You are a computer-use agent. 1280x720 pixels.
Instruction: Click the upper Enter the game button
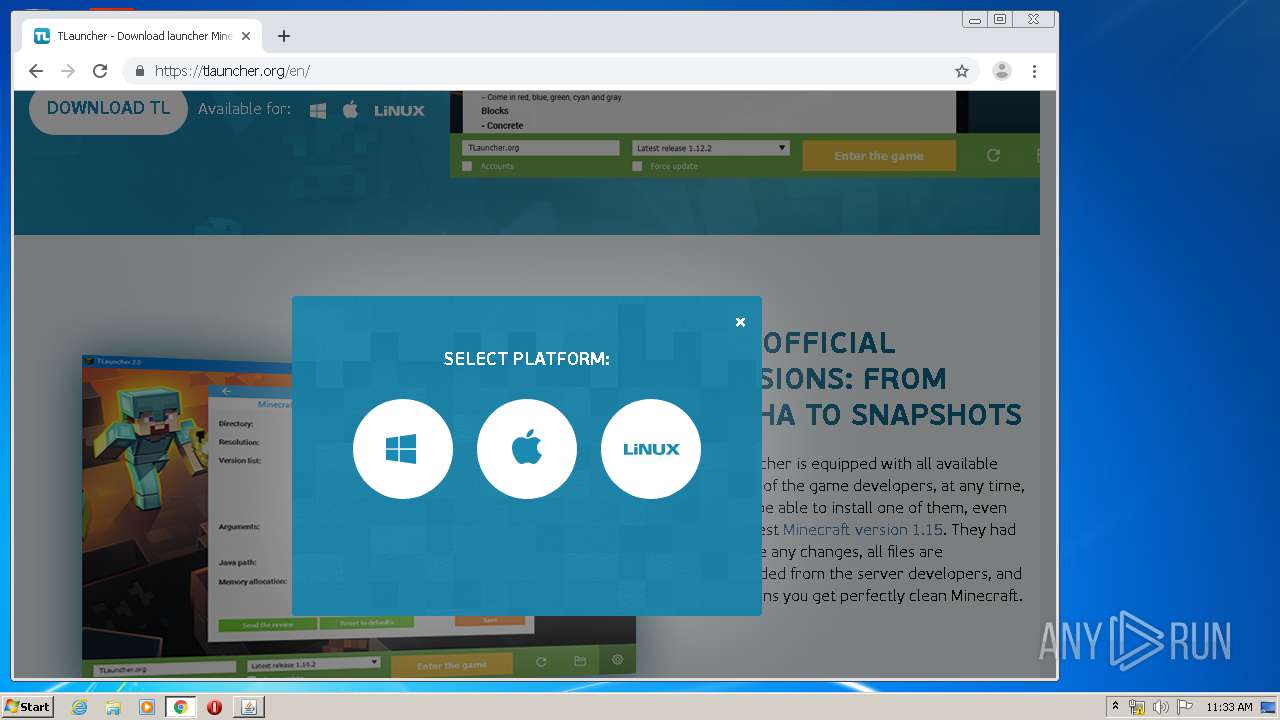click(879, 156)
